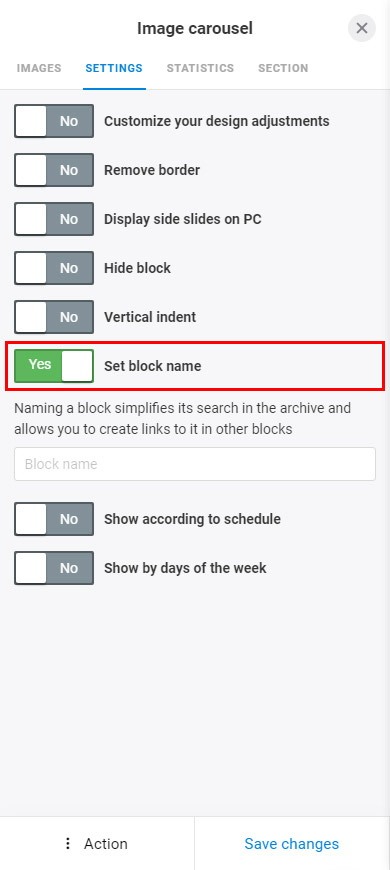This screenshot has height=870, width=390.
Task: Go to the Section tab
Action: (x=283, y=68)
